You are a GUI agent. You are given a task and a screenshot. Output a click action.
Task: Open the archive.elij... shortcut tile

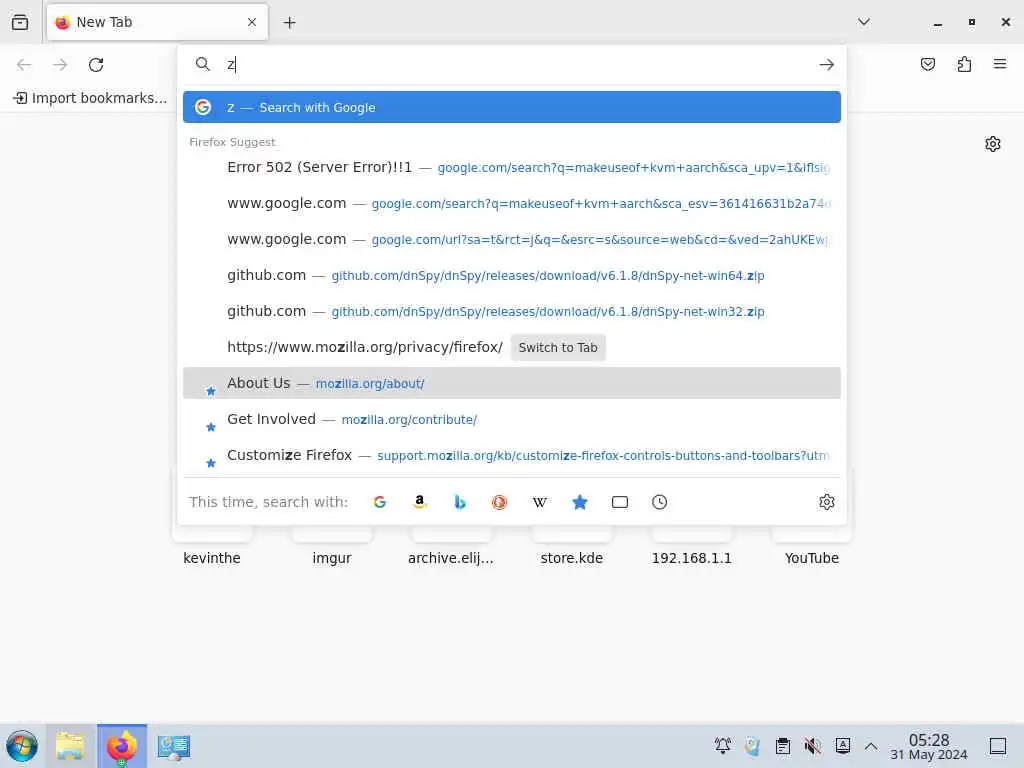[x=451, y=547]
